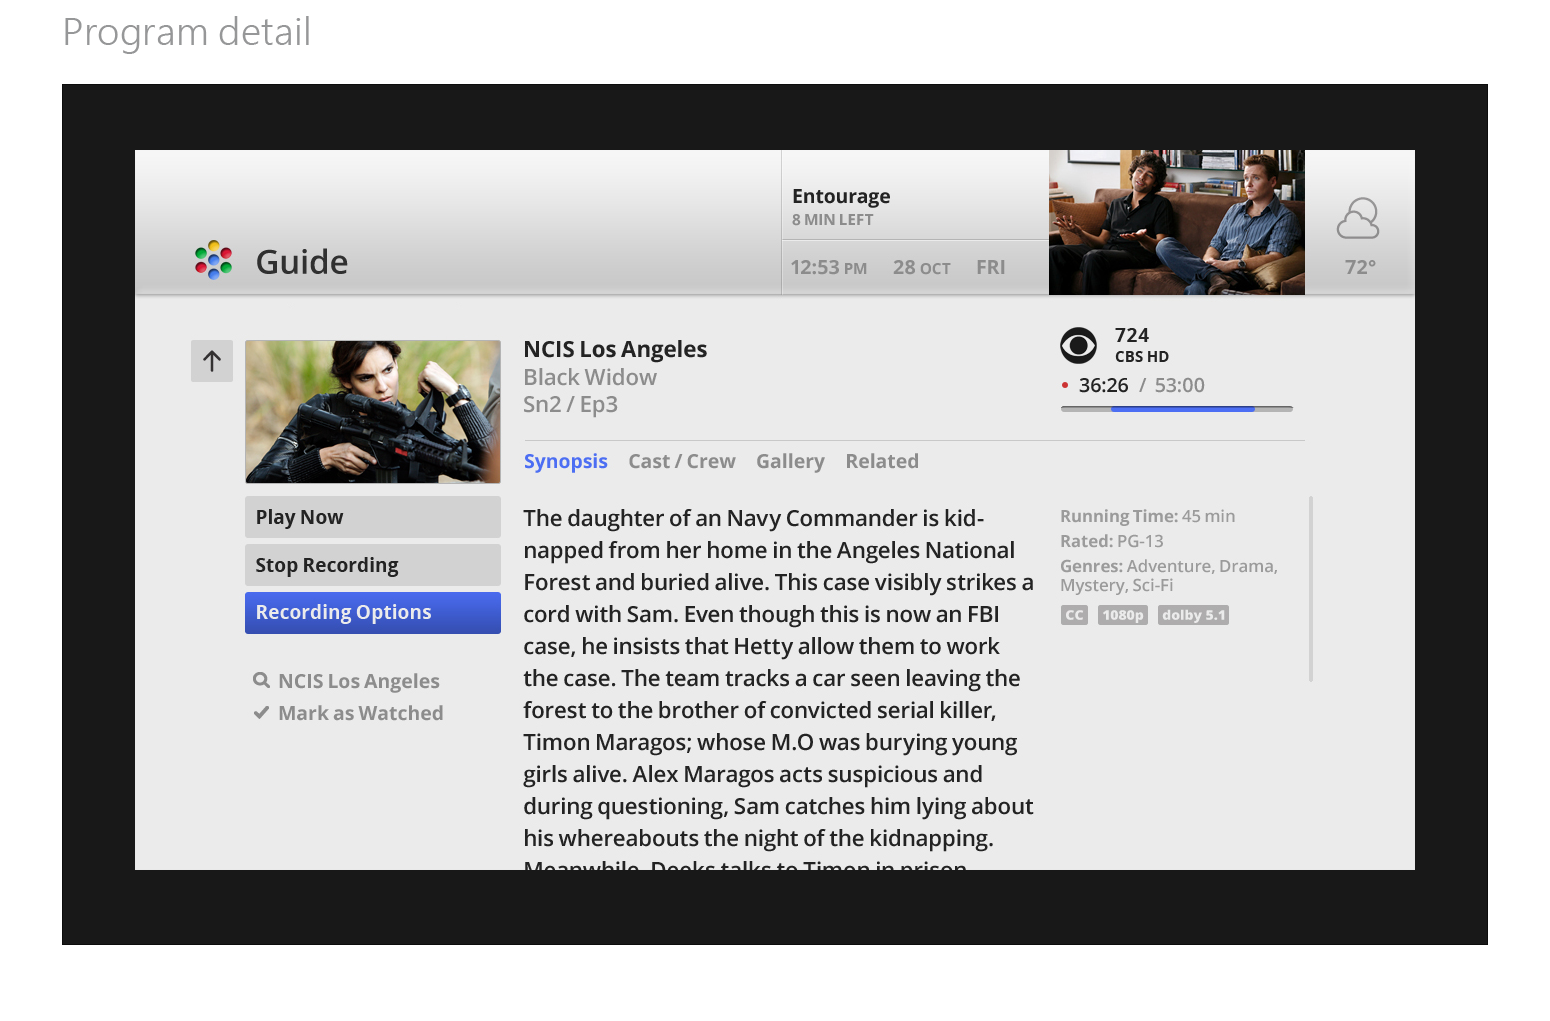Open Recording Options

[x=373, y=613]
